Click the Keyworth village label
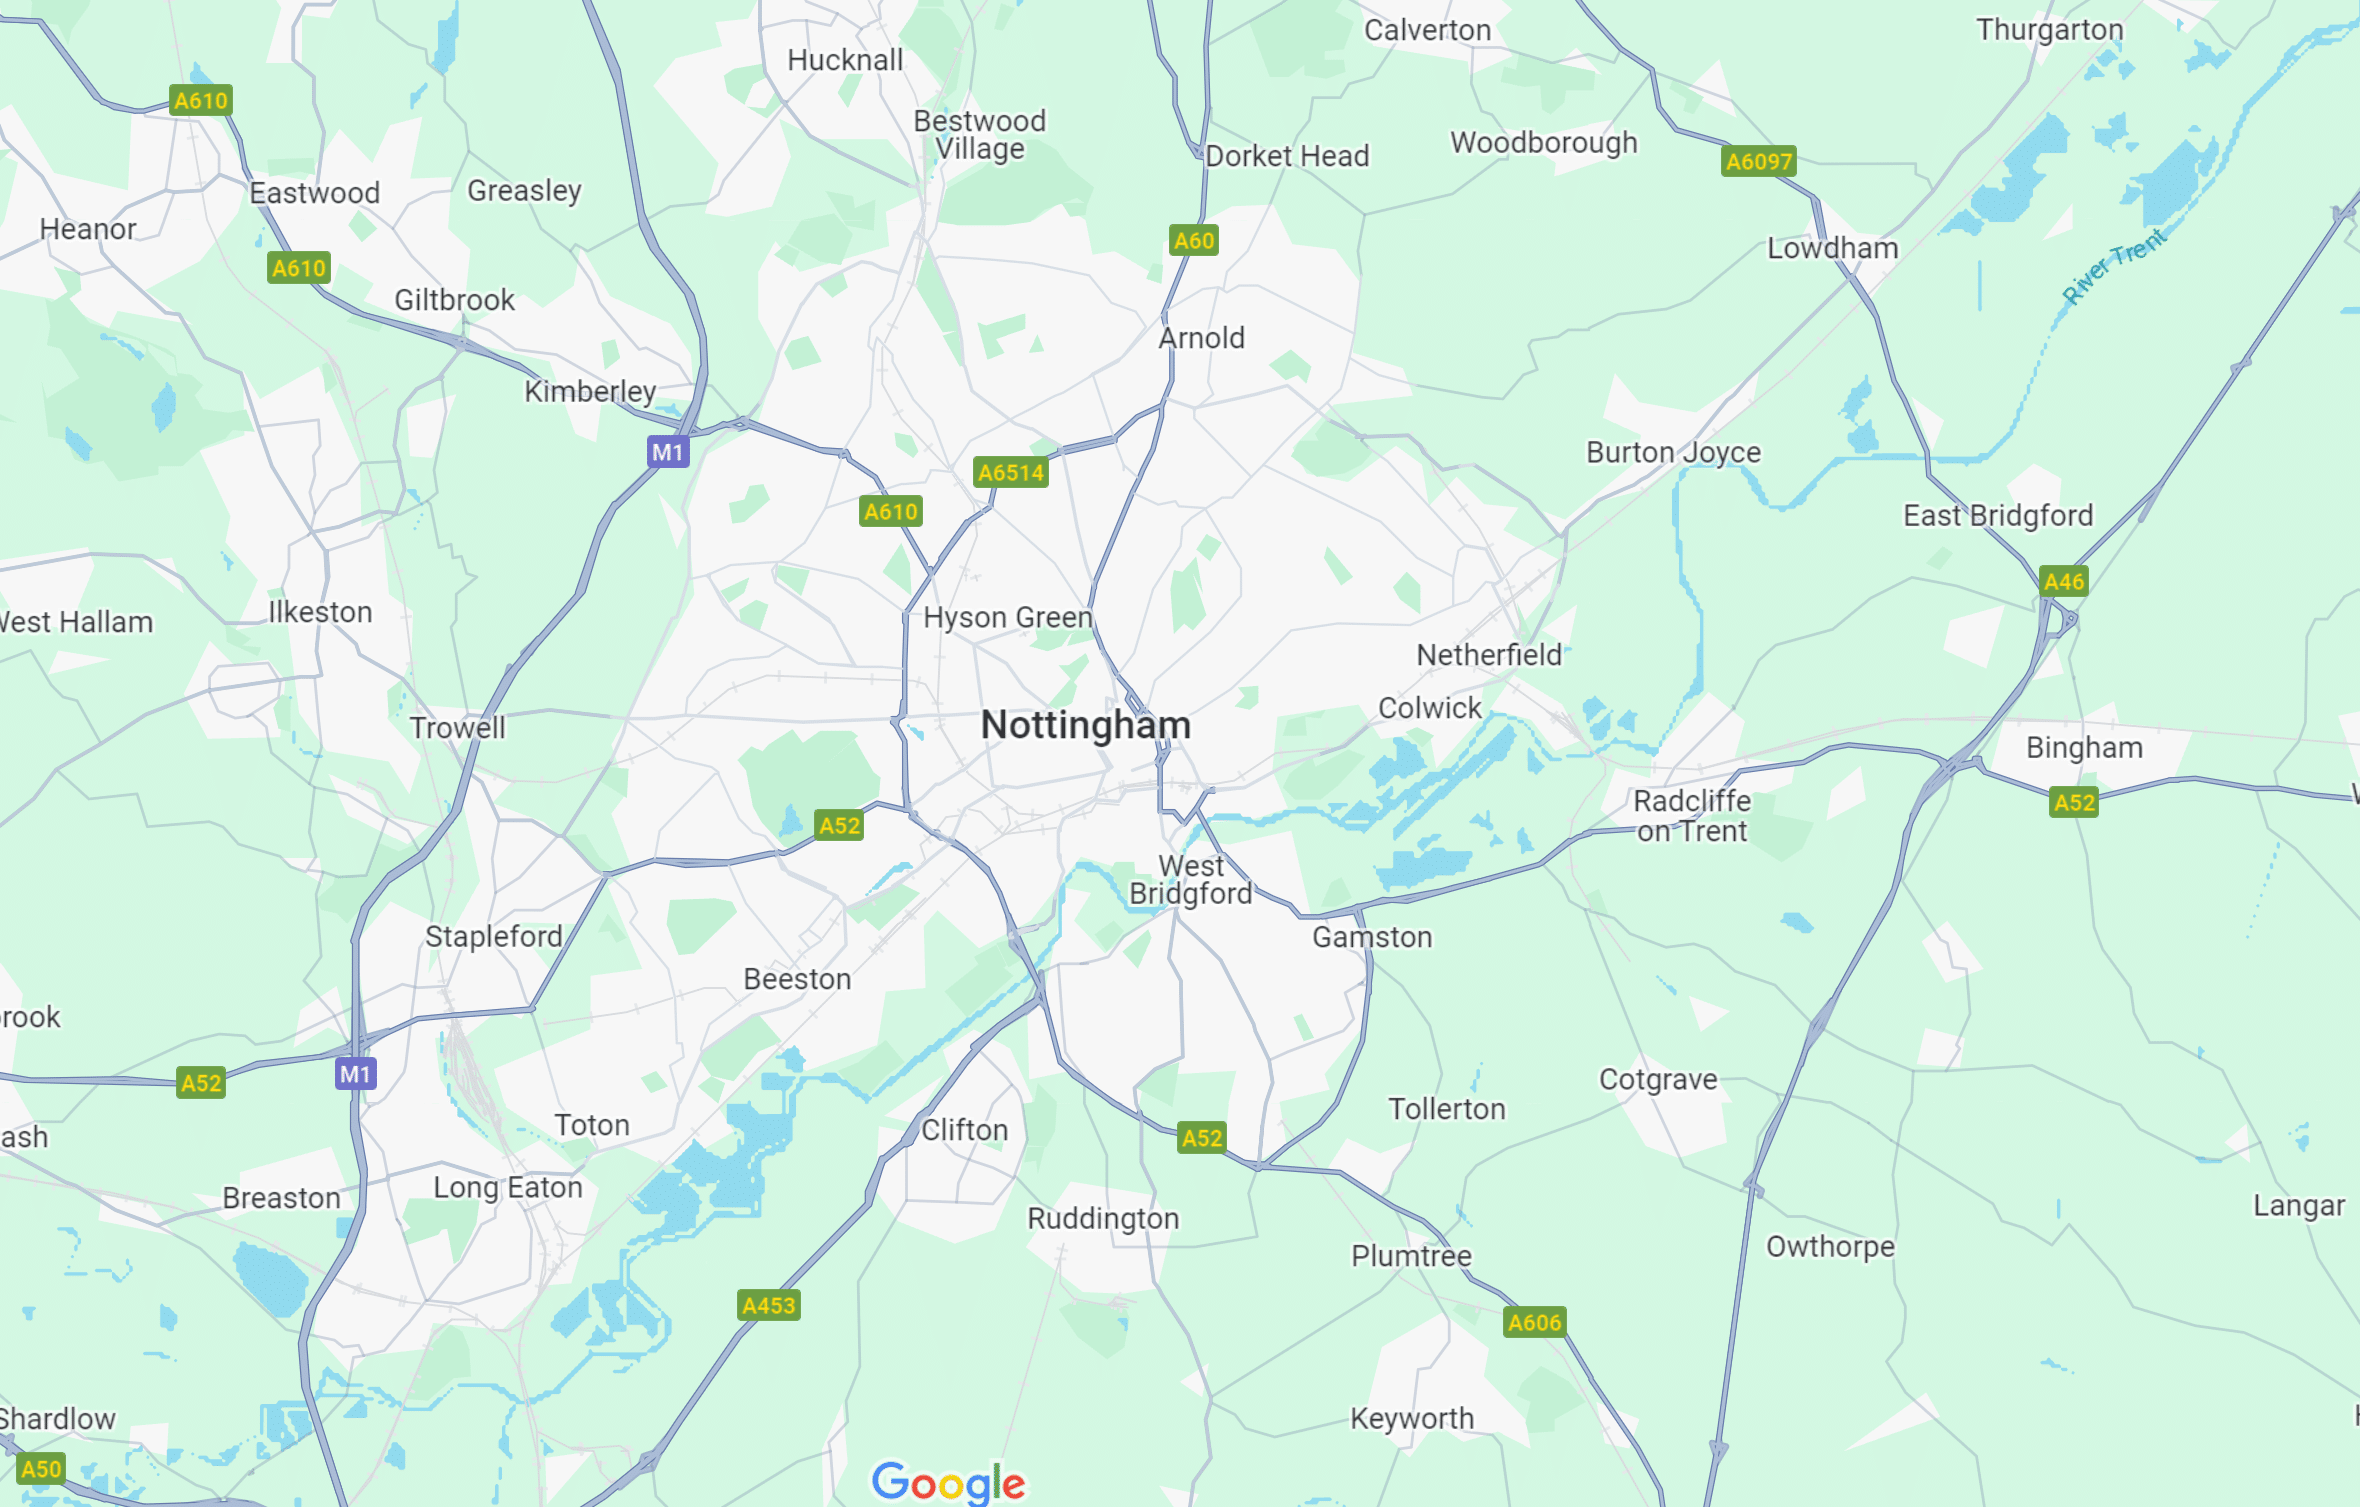This screenshot has height=1507, width=2360. (x=1412, y=1418)
